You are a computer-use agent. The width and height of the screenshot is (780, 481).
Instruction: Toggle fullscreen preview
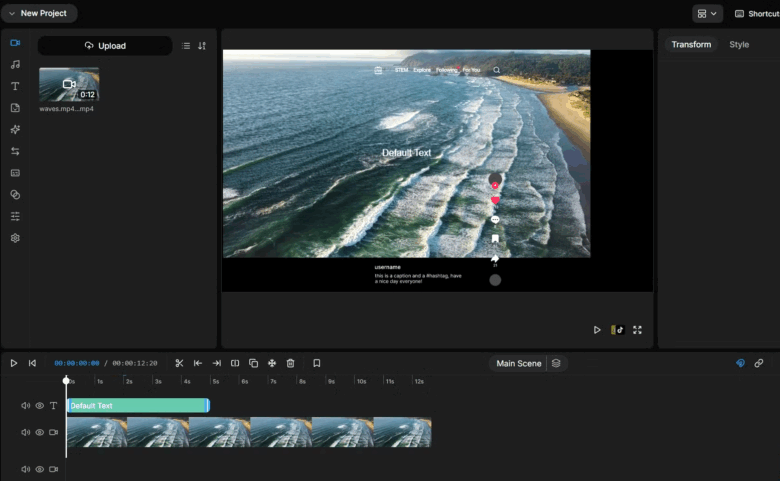click(x=637, y=330)
